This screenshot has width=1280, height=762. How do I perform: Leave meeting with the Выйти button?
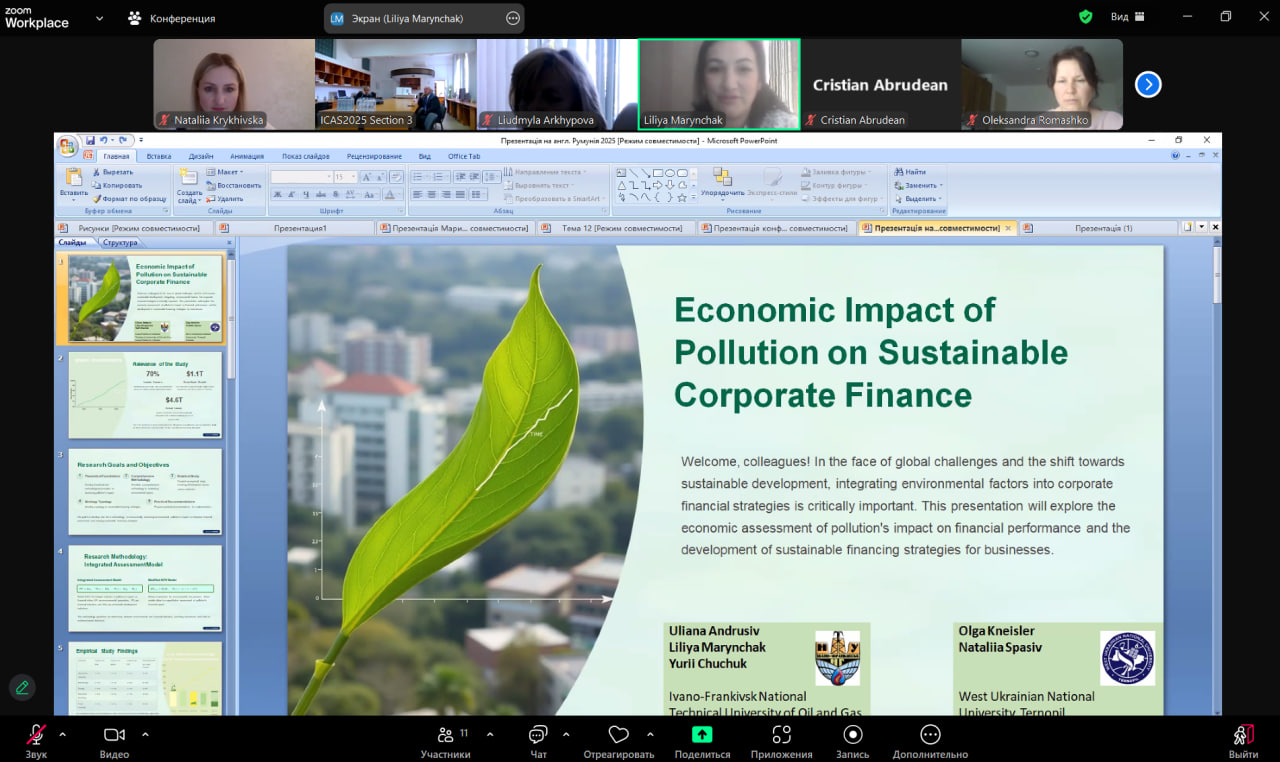click(x=1243, y=741)
